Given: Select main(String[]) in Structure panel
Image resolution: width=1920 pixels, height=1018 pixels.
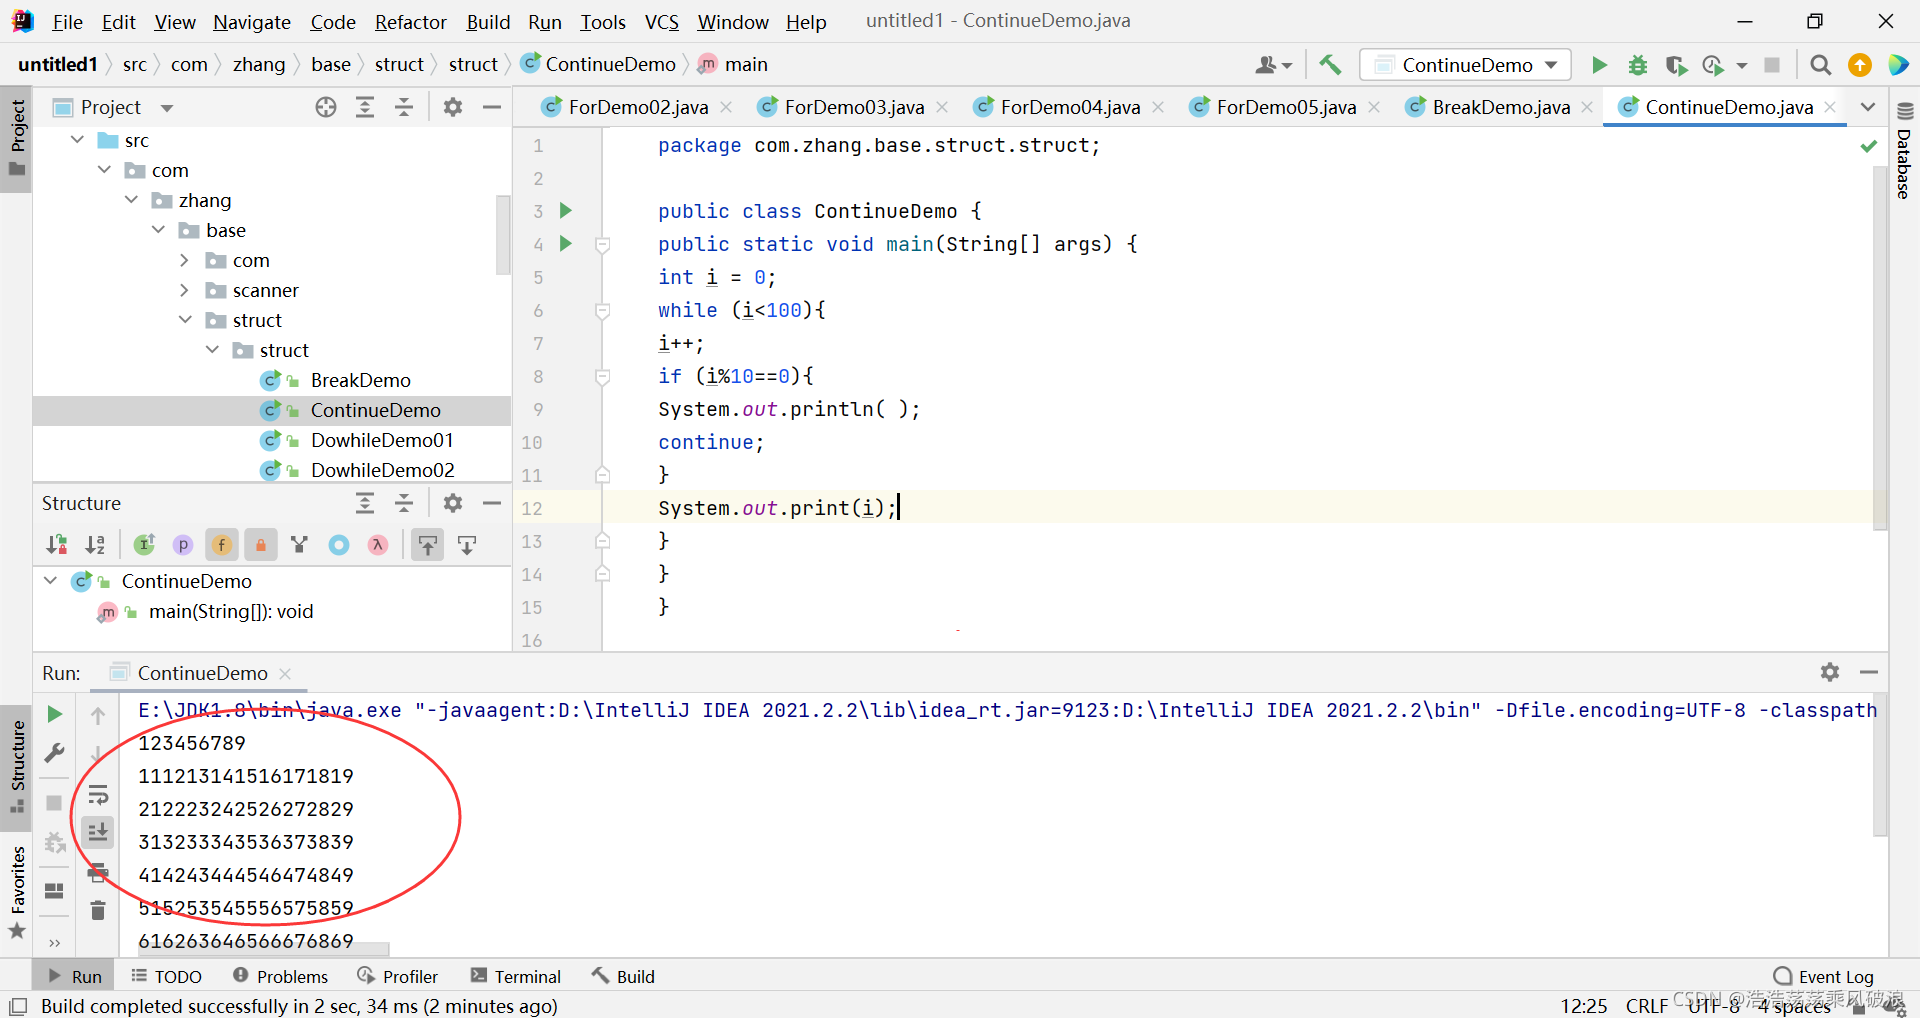Looking at the screenshot, I should (231, 611).
